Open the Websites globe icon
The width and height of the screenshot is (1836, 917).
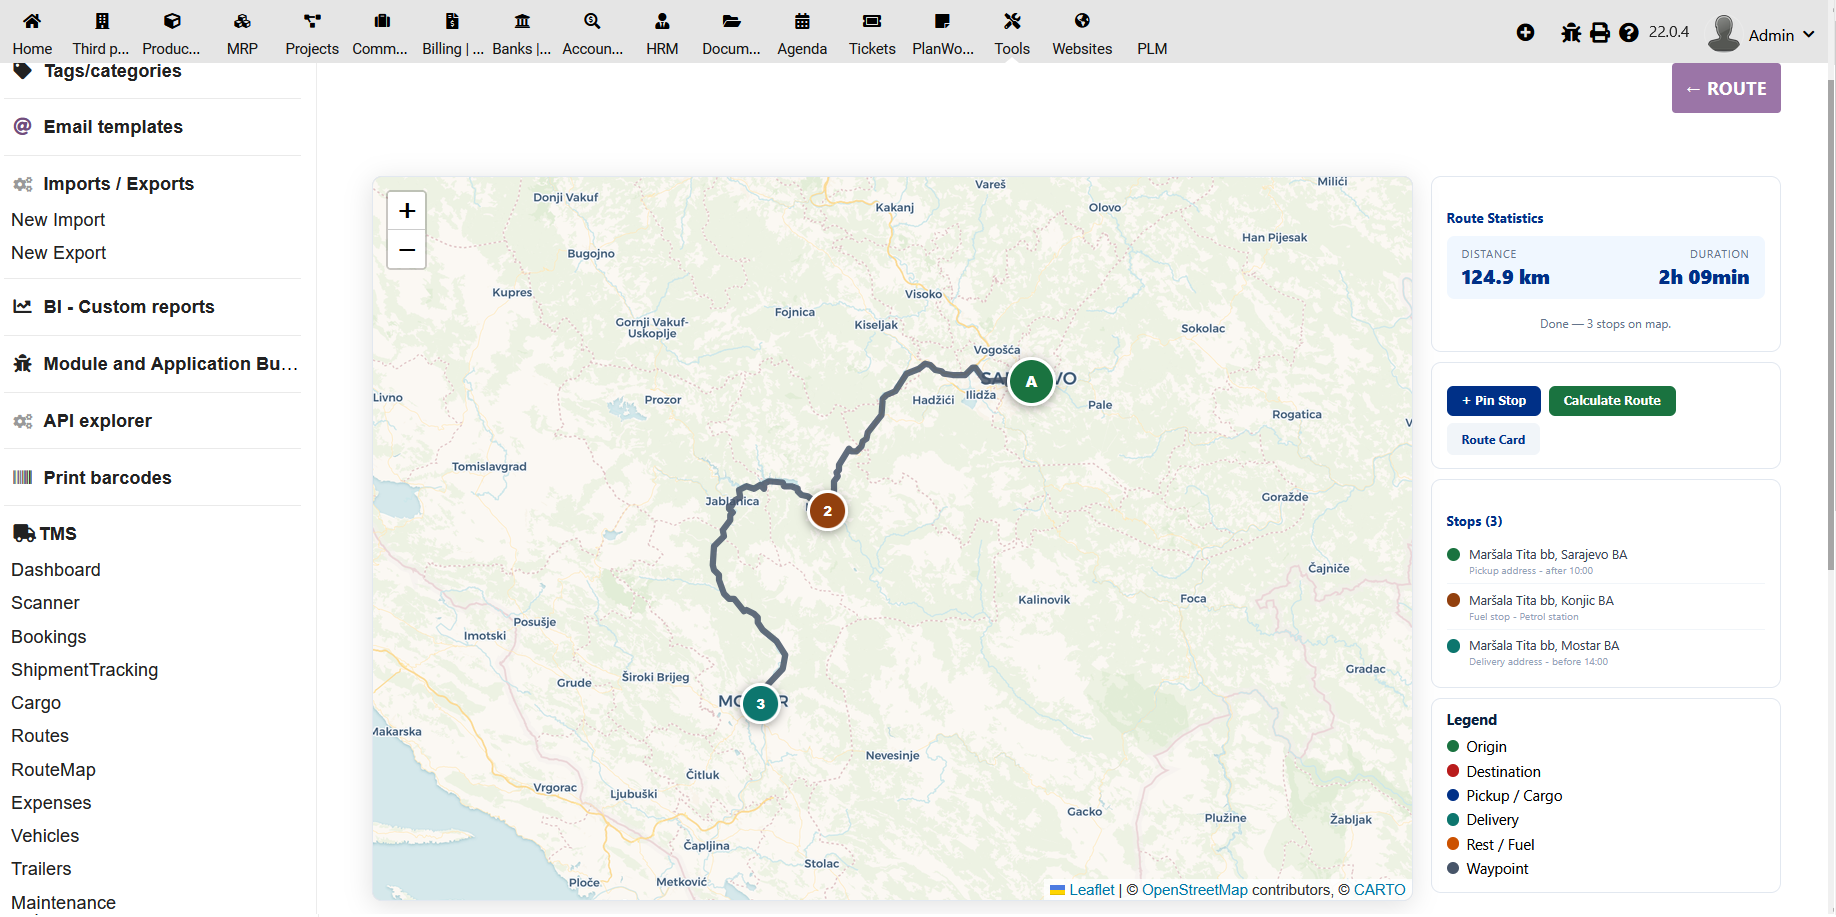[x=1082, y=21]
